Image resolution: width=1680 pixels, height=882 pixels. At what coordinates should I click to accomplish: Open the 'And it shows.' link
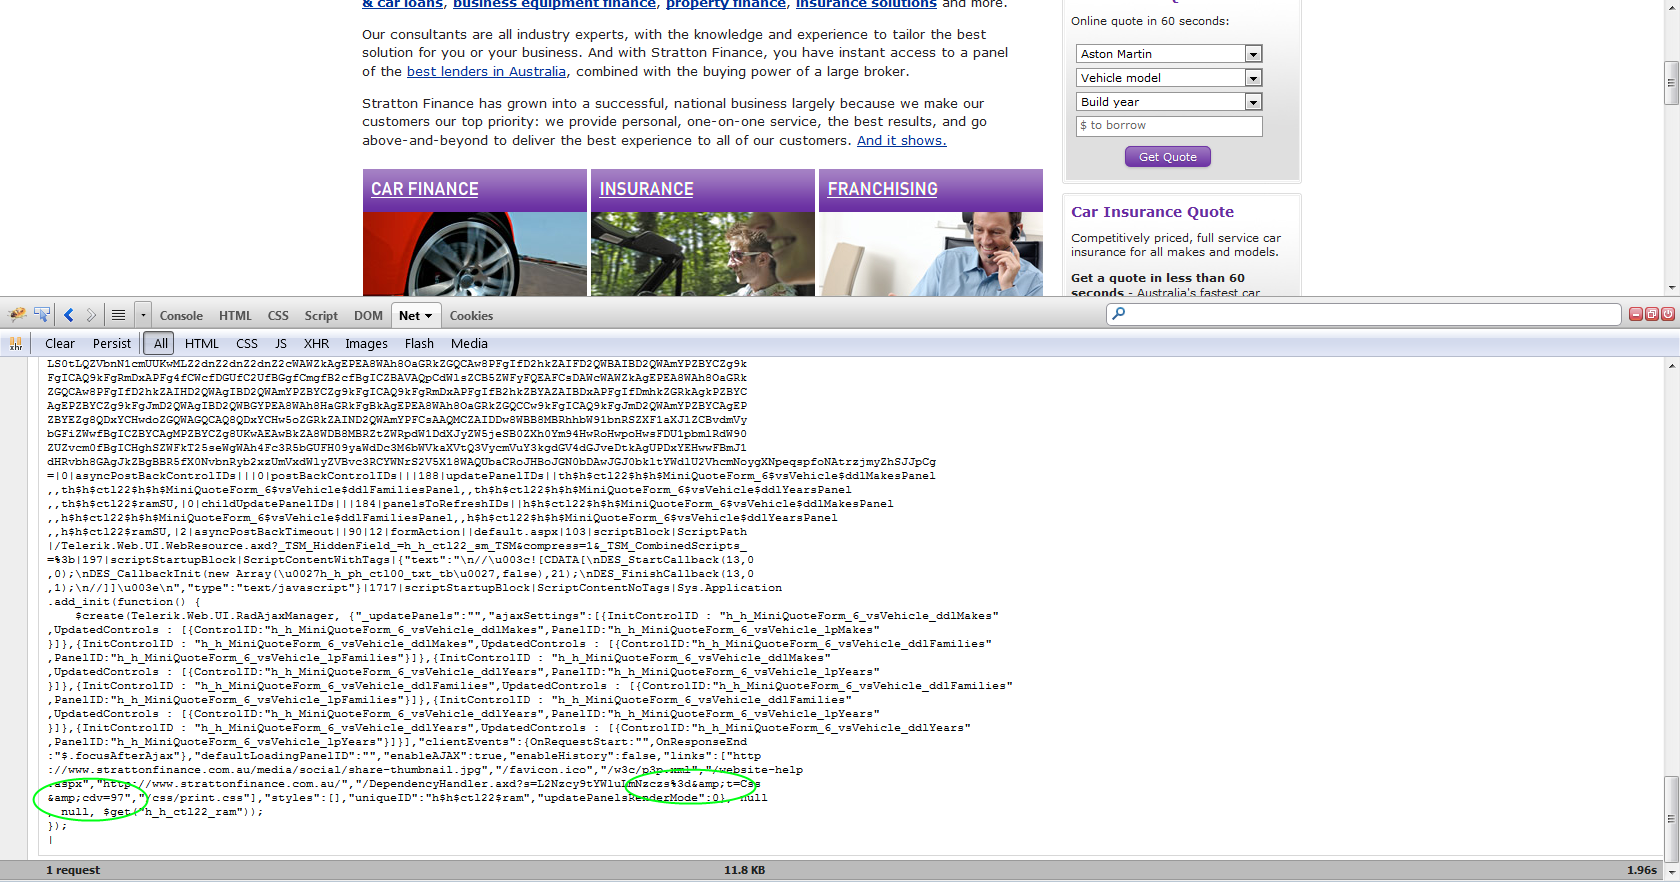(901, 141)
